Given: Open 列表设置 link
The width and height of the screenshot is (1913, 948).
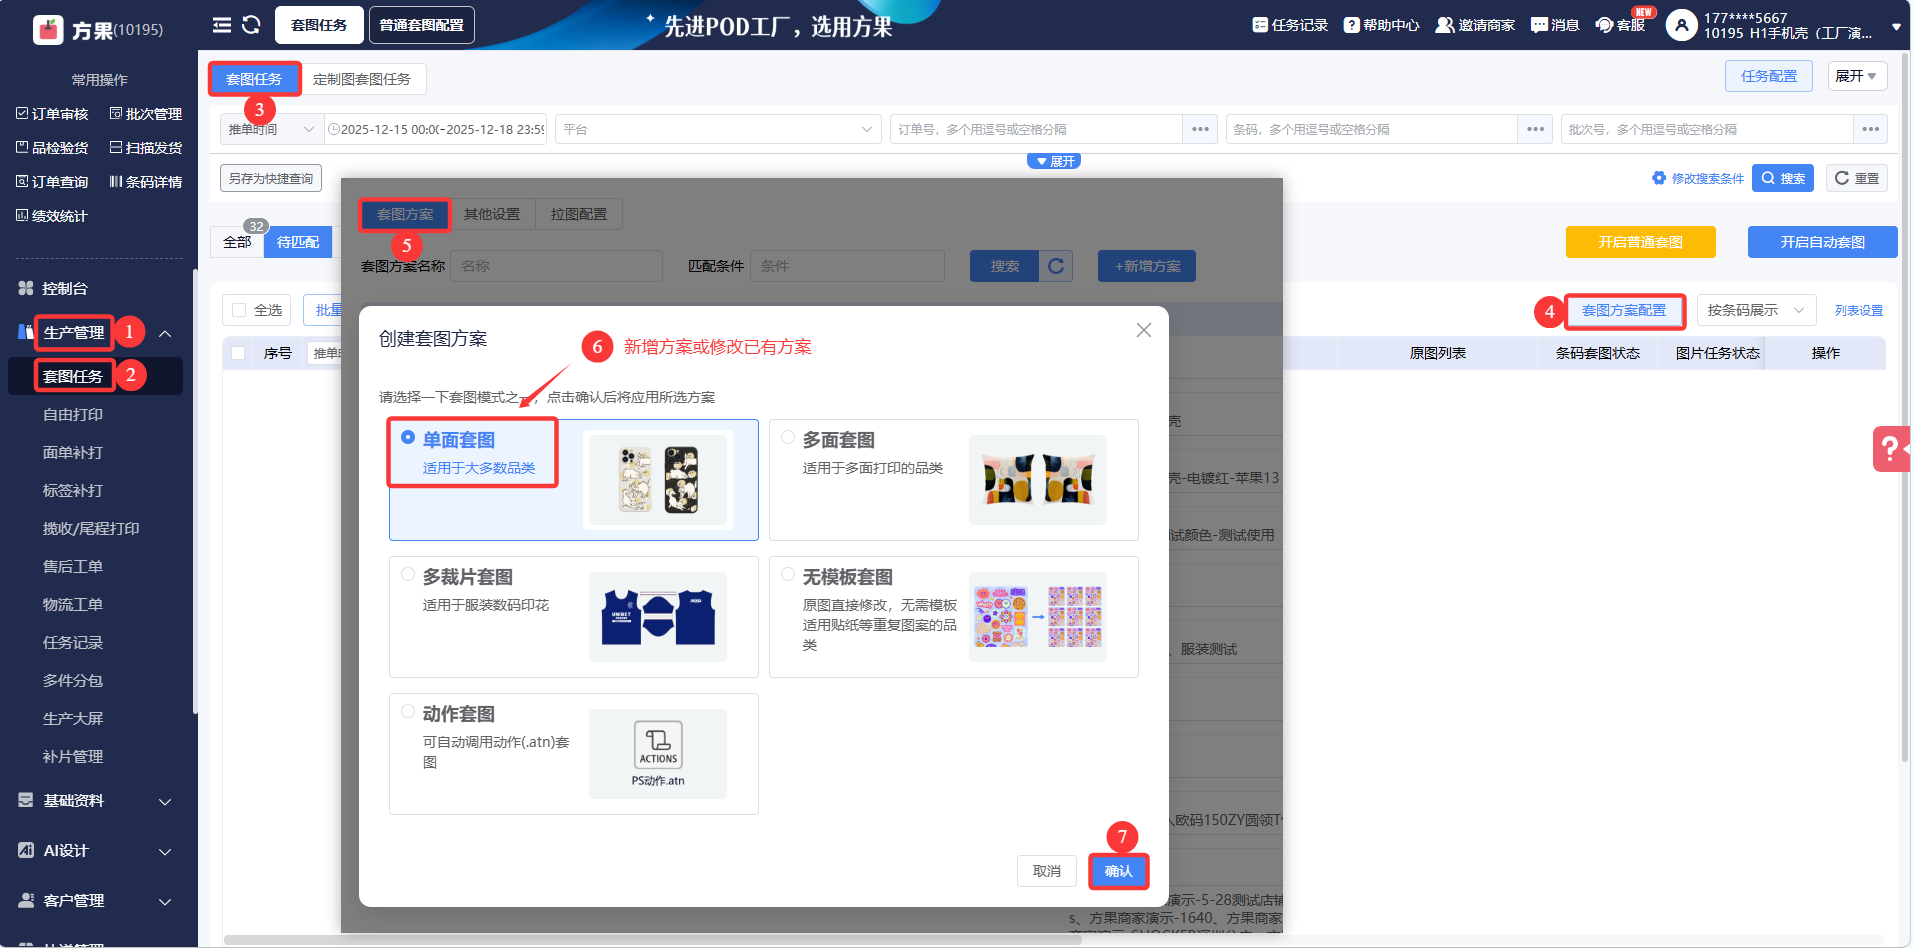Looking at the screenshot, I should 1858,310.
